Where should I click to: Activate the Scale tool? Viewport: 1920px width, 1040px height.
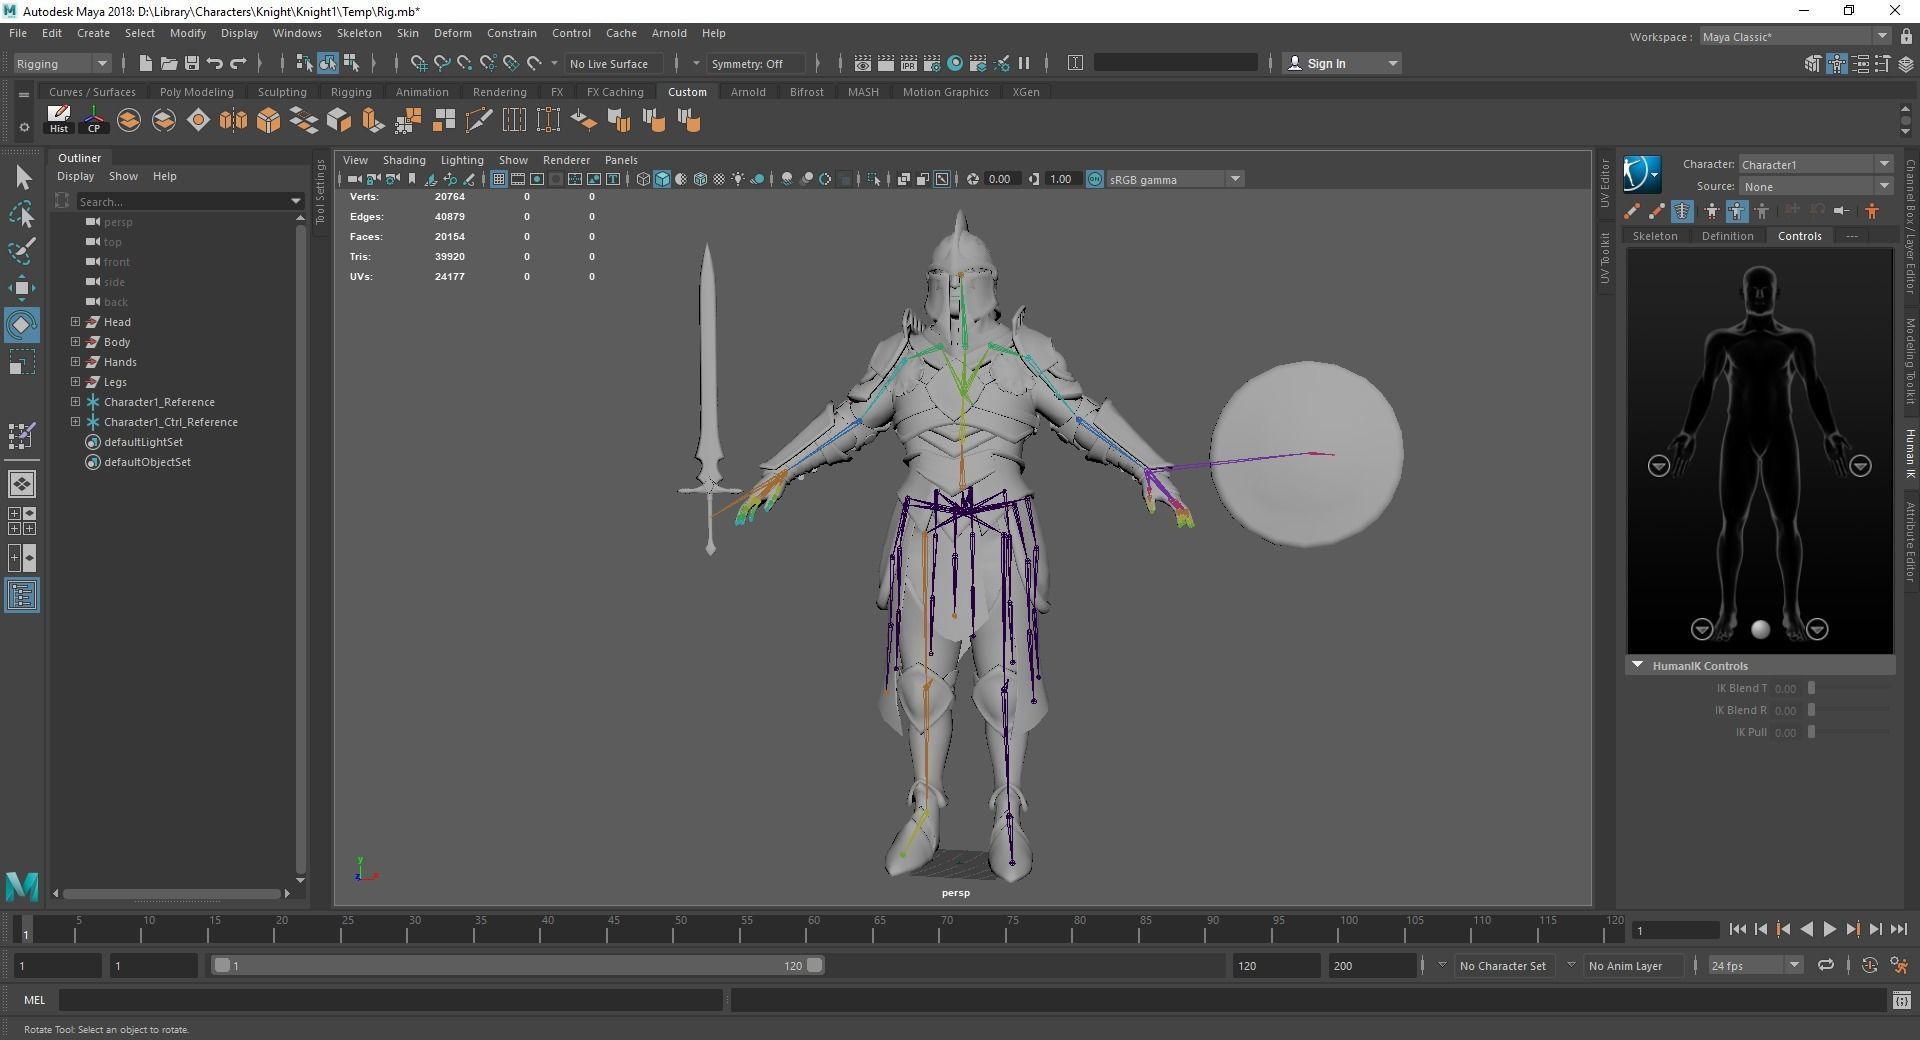22,362
